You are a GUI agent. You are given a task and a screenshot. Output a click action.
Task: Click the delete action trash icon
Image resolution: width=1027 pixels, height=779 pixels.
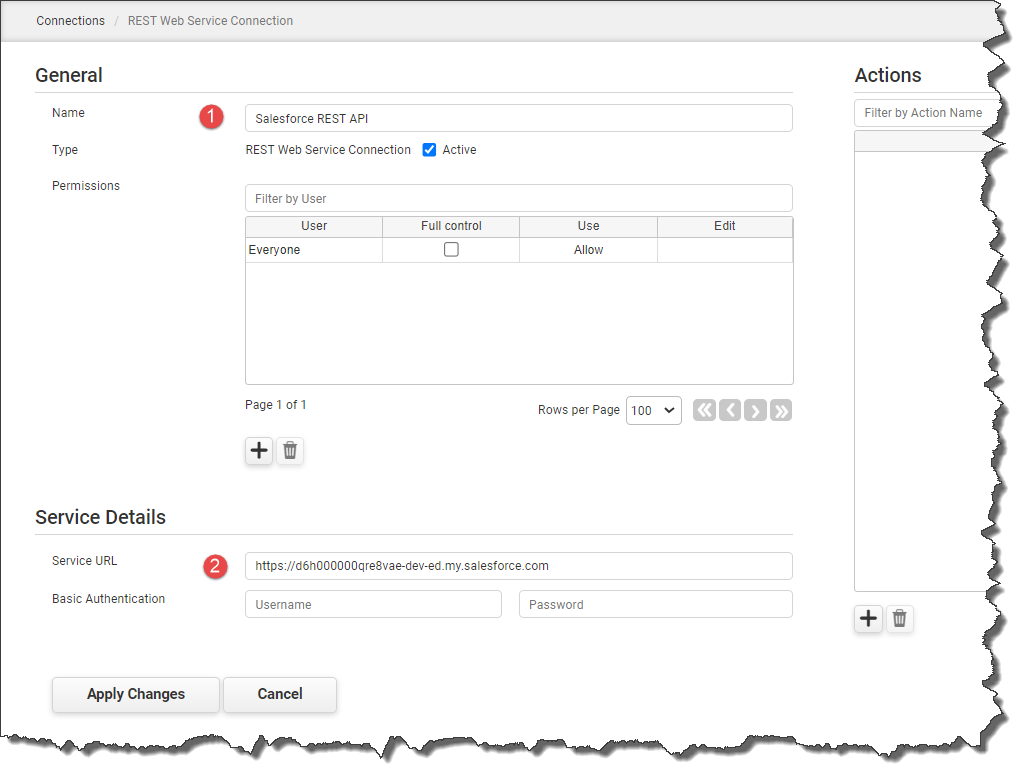900,619
